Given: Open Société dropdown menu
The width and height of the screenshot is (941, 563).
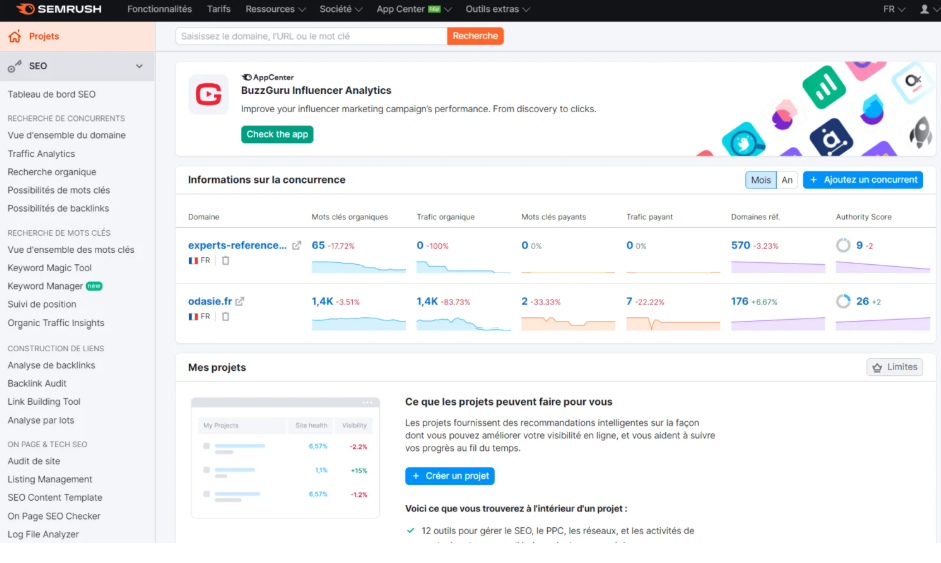Looking at the screenshot, I should [341, 9].
